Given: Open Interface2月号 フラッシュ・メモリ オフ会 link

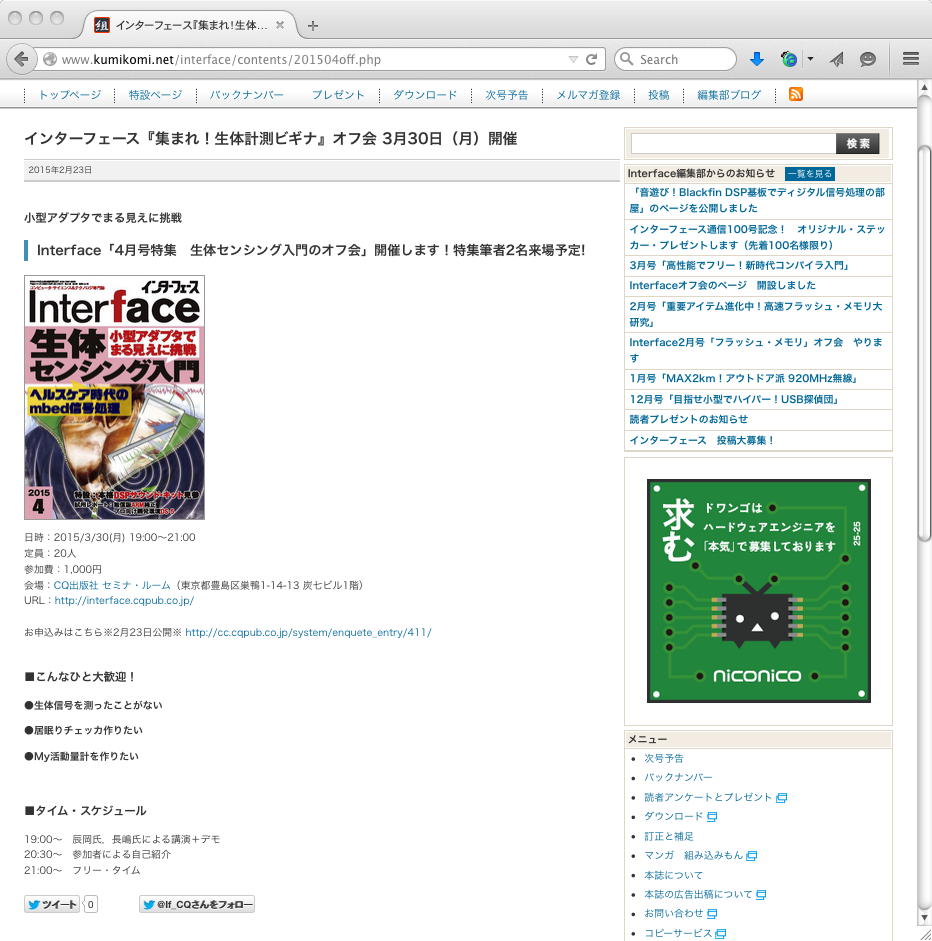Looking at the screenshot, I should pyautogui.click(x=756, y=350).
